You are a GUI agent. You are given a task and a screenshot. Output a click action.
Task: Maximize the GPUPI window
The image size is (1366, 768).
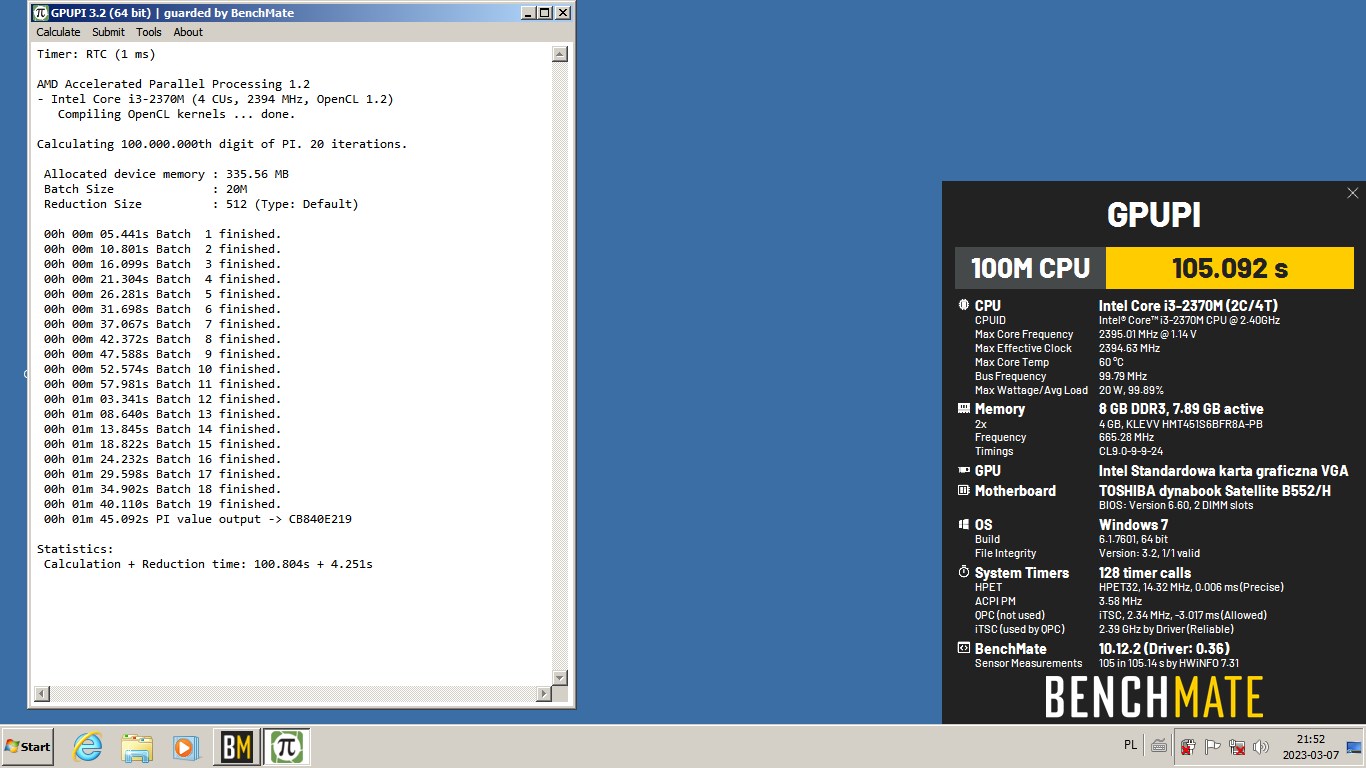(x=544, y=13)
